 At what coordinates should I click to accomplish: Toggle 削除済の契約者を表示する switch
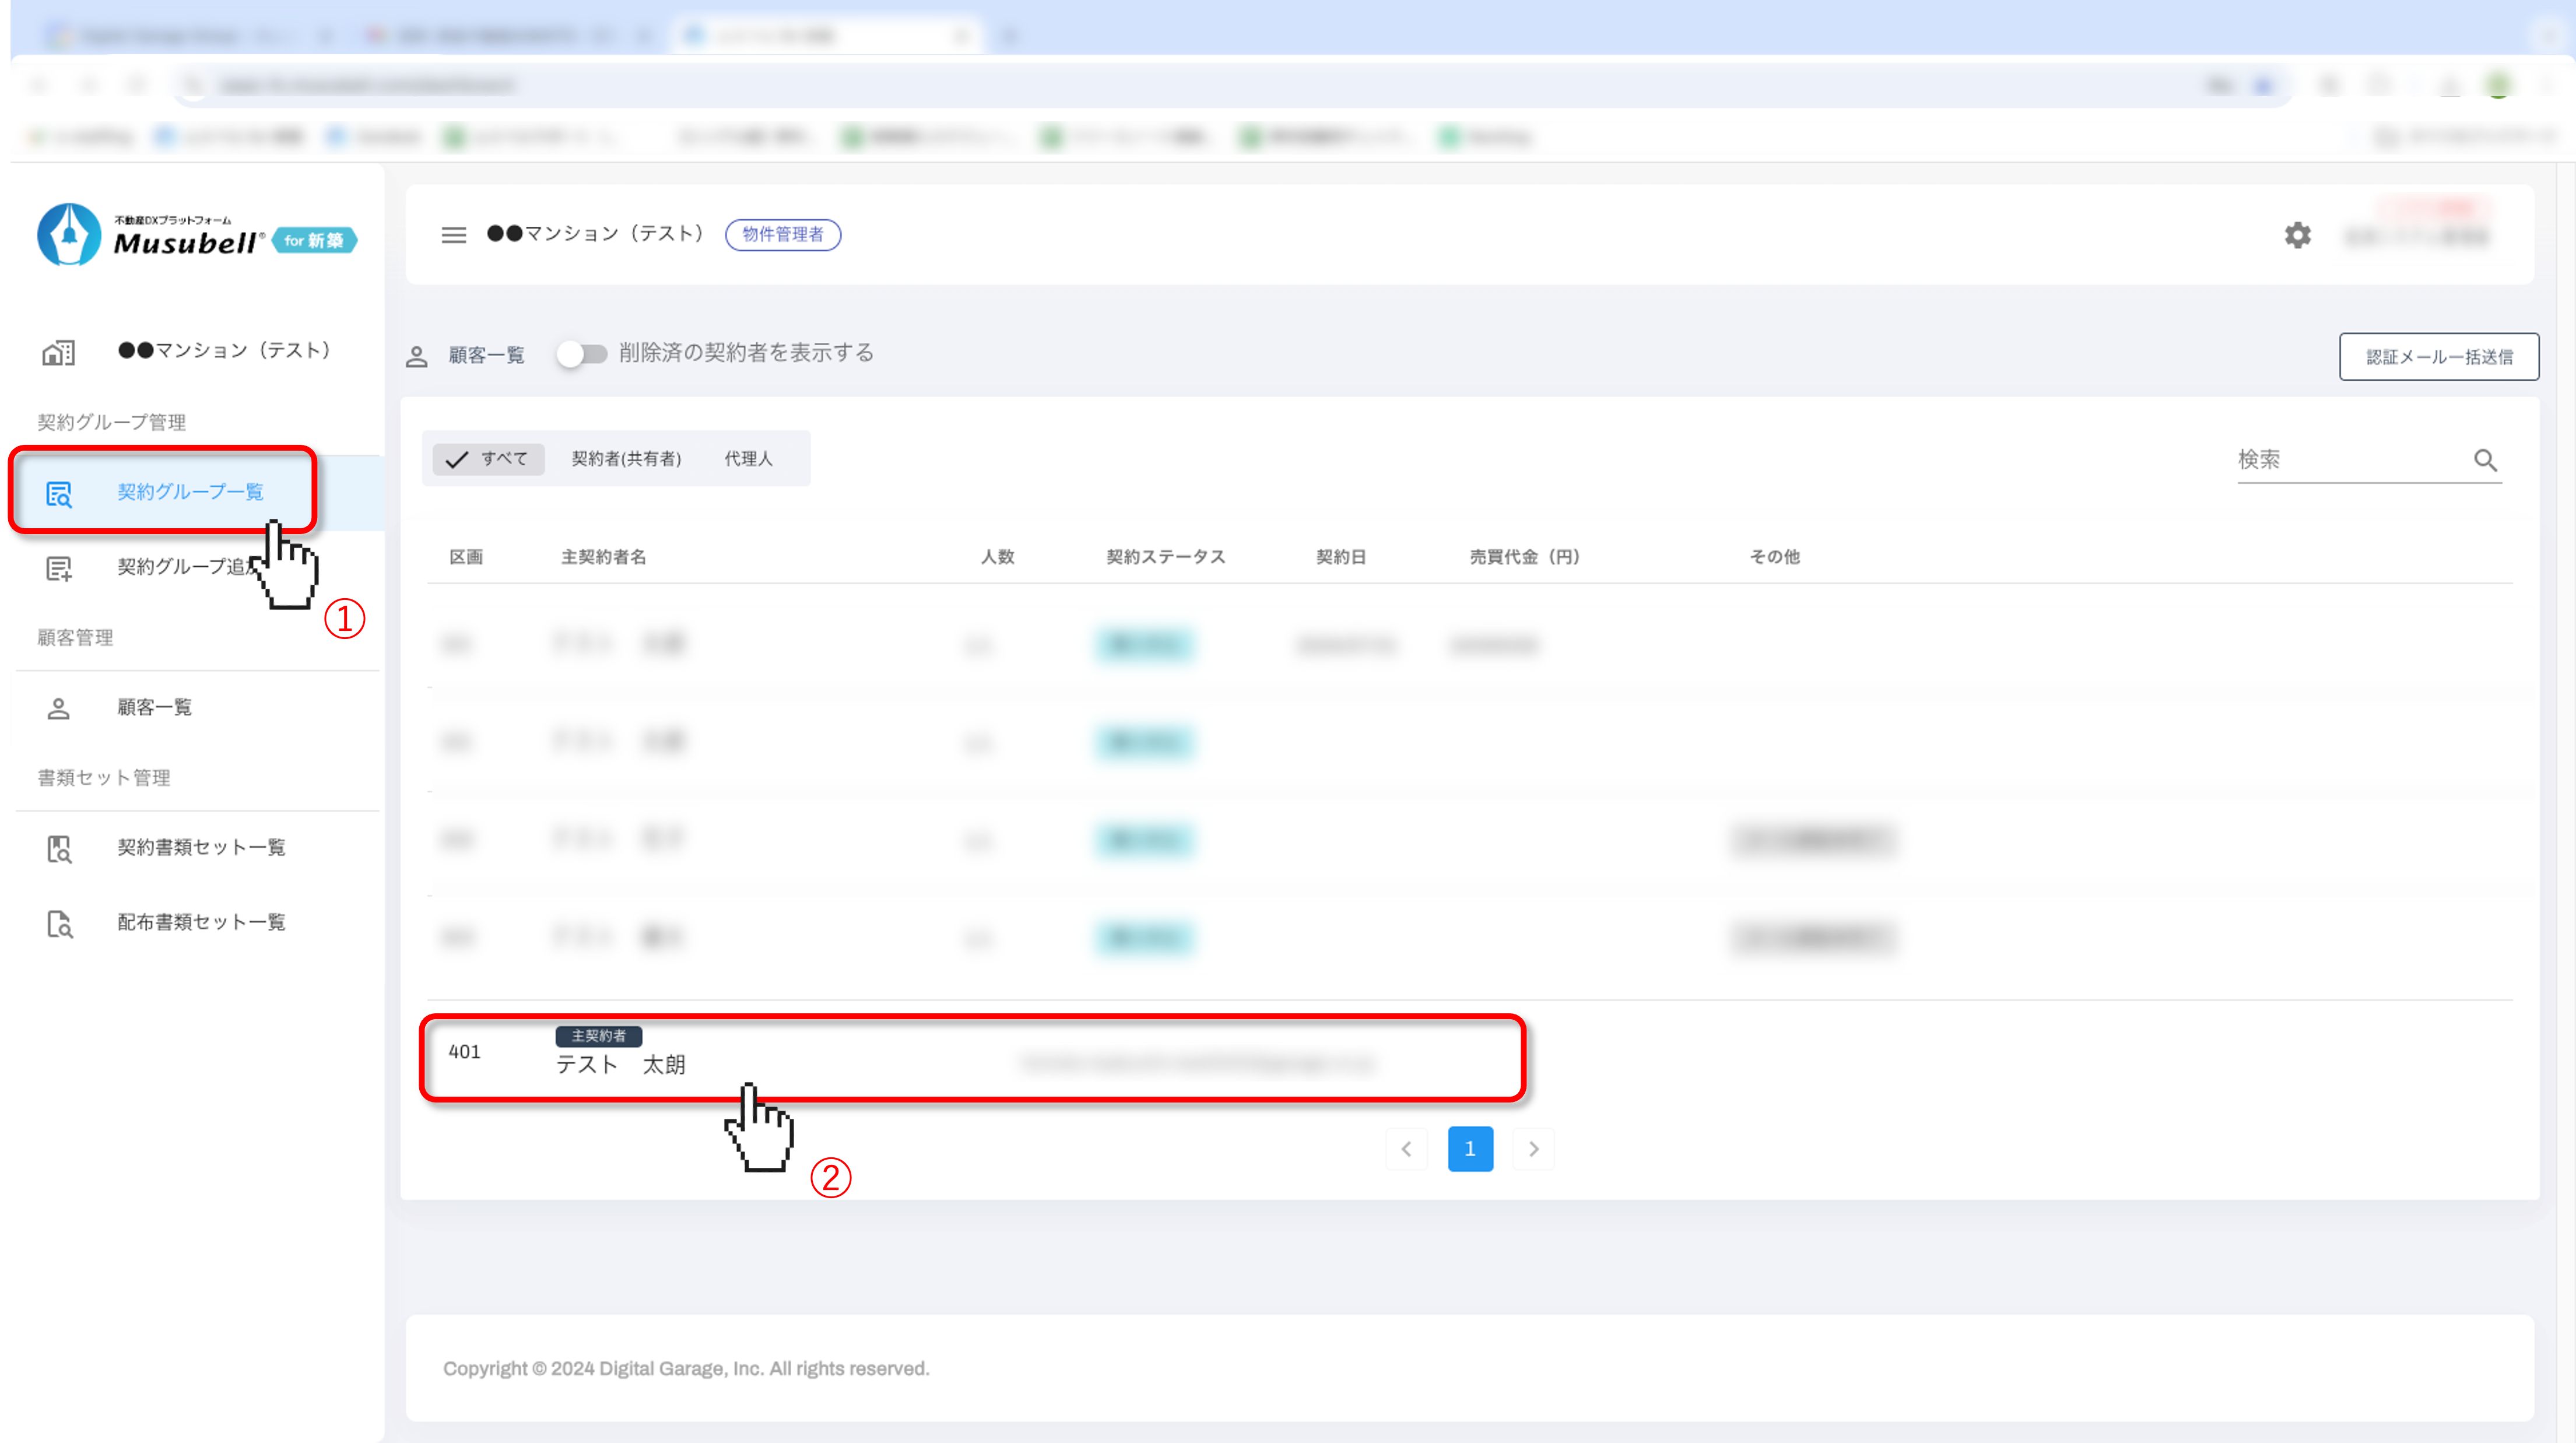[x=582, y=354]
